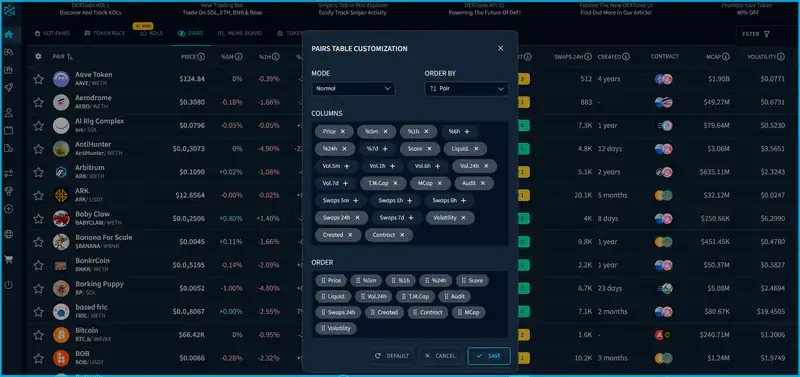Open the swap arrows sidebar icon
Viewport: 800px width, 377px height.
[8, 173]
